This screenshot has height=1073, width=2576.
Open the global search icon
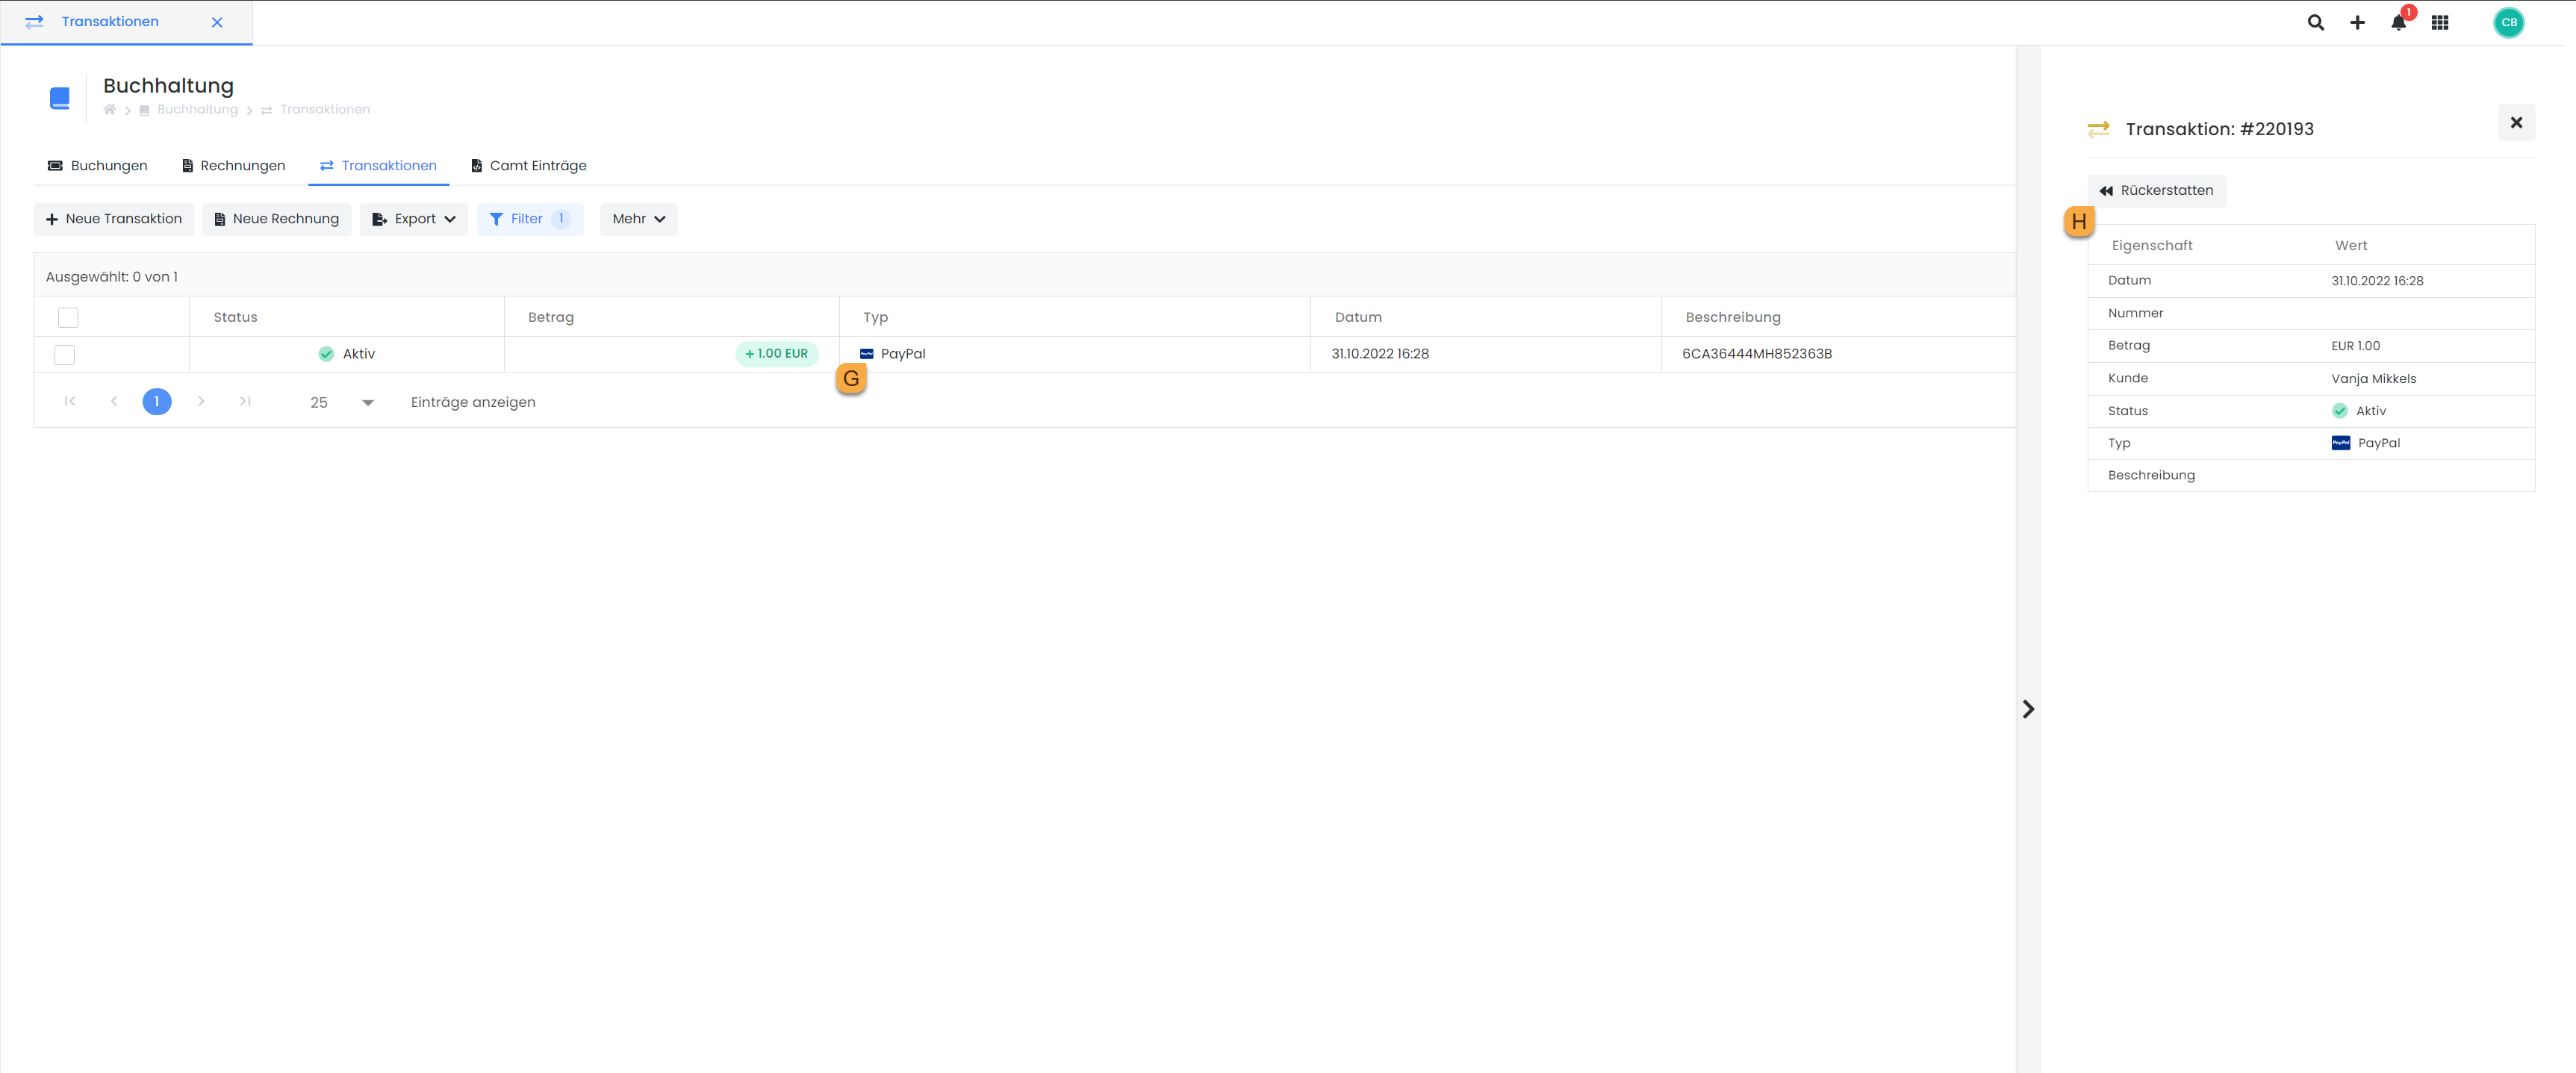click(2315, 22)
